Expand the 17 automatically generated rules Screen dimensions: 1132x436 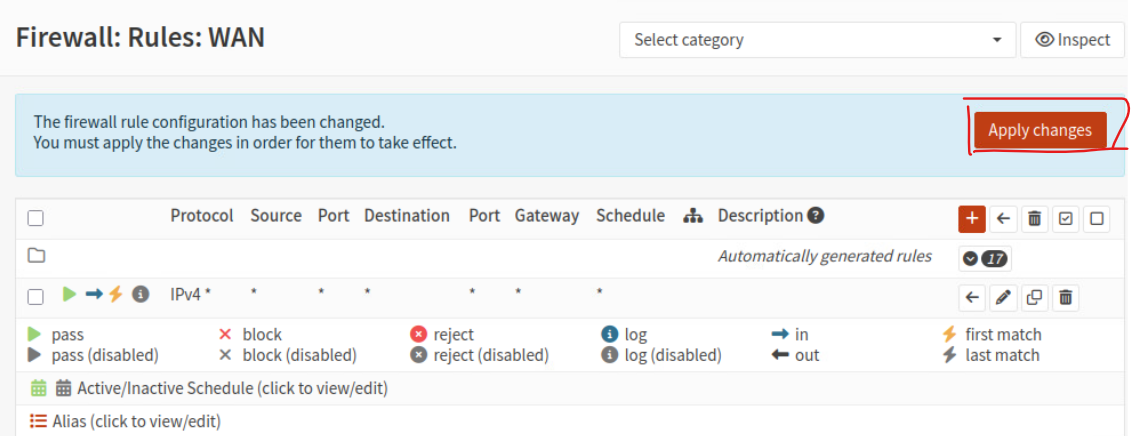(985, 258)
